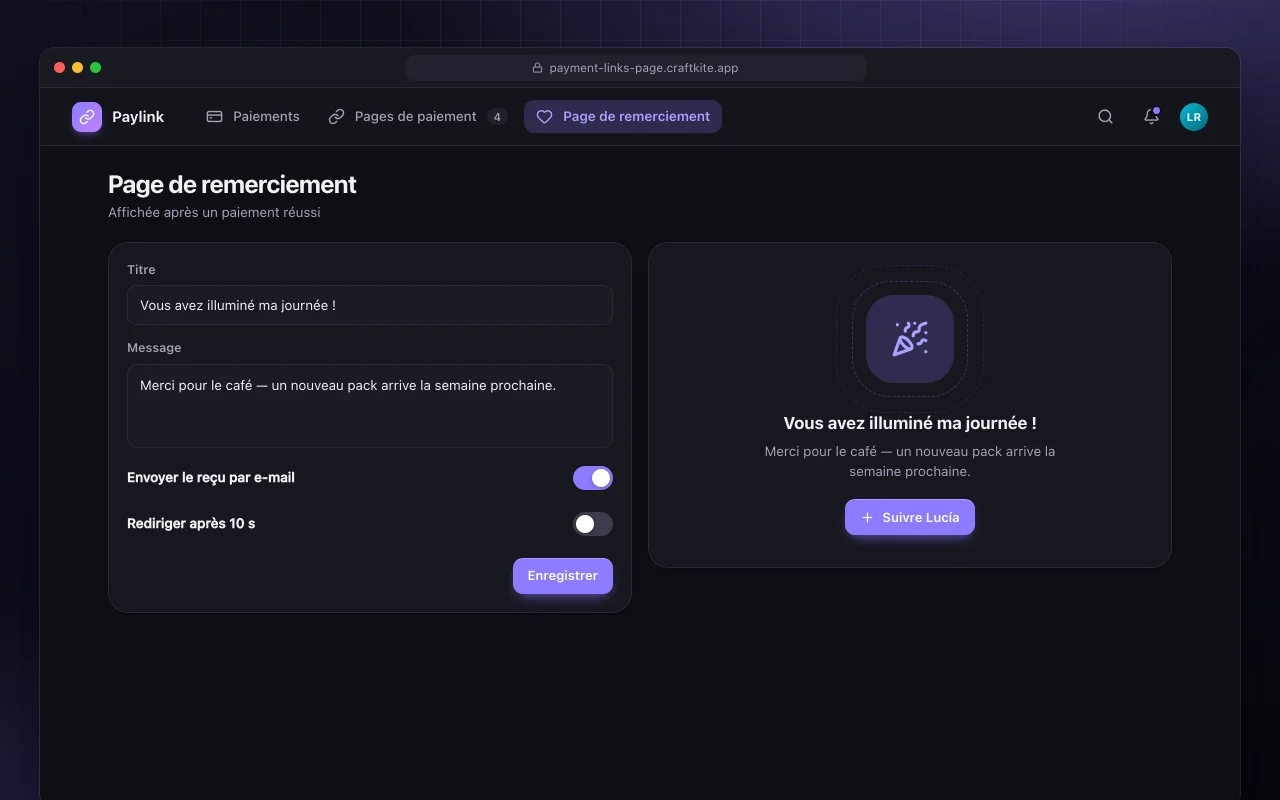The height and width of the screenshot is (800, 1280).
Task: Open the LR user avatar
Action: pyautogui.click(x=1194, y=117)
